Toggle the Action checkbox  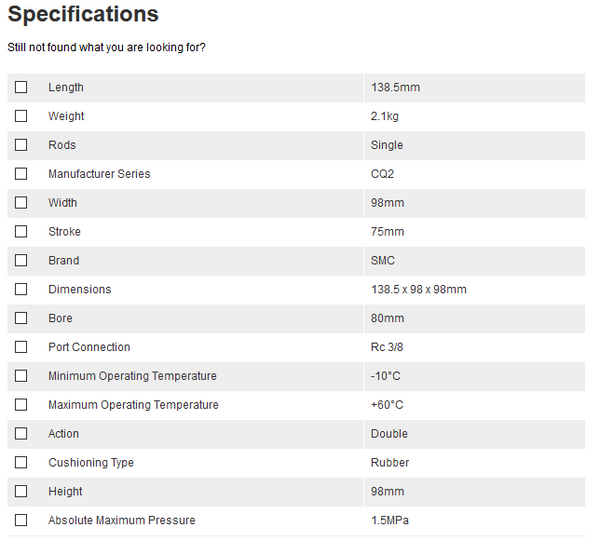pyautogui.click(x=21, y=434)
